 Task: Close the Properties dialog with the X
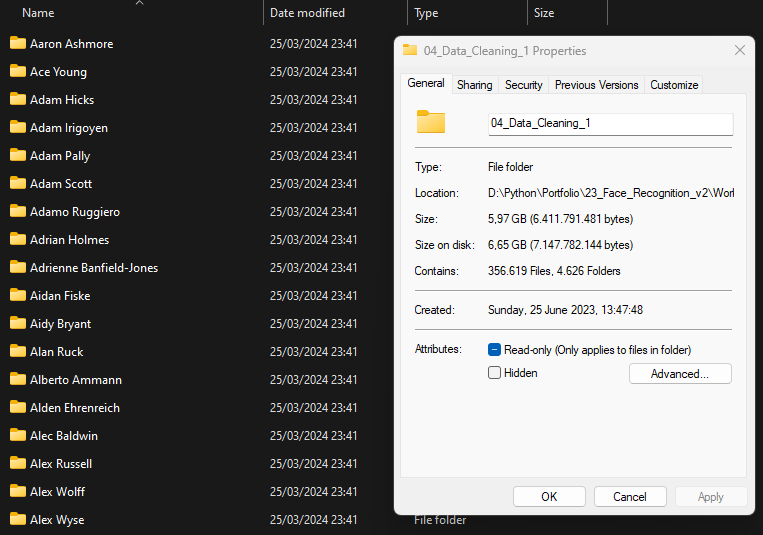coord(740,50)
